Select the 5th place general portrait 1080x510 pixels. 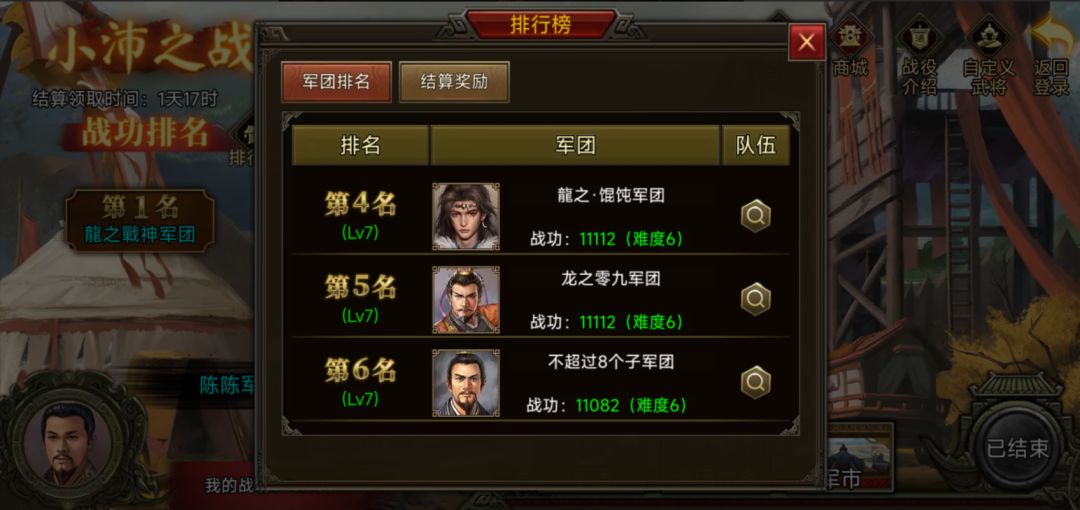pyautogui.click(x=466, y=300)
